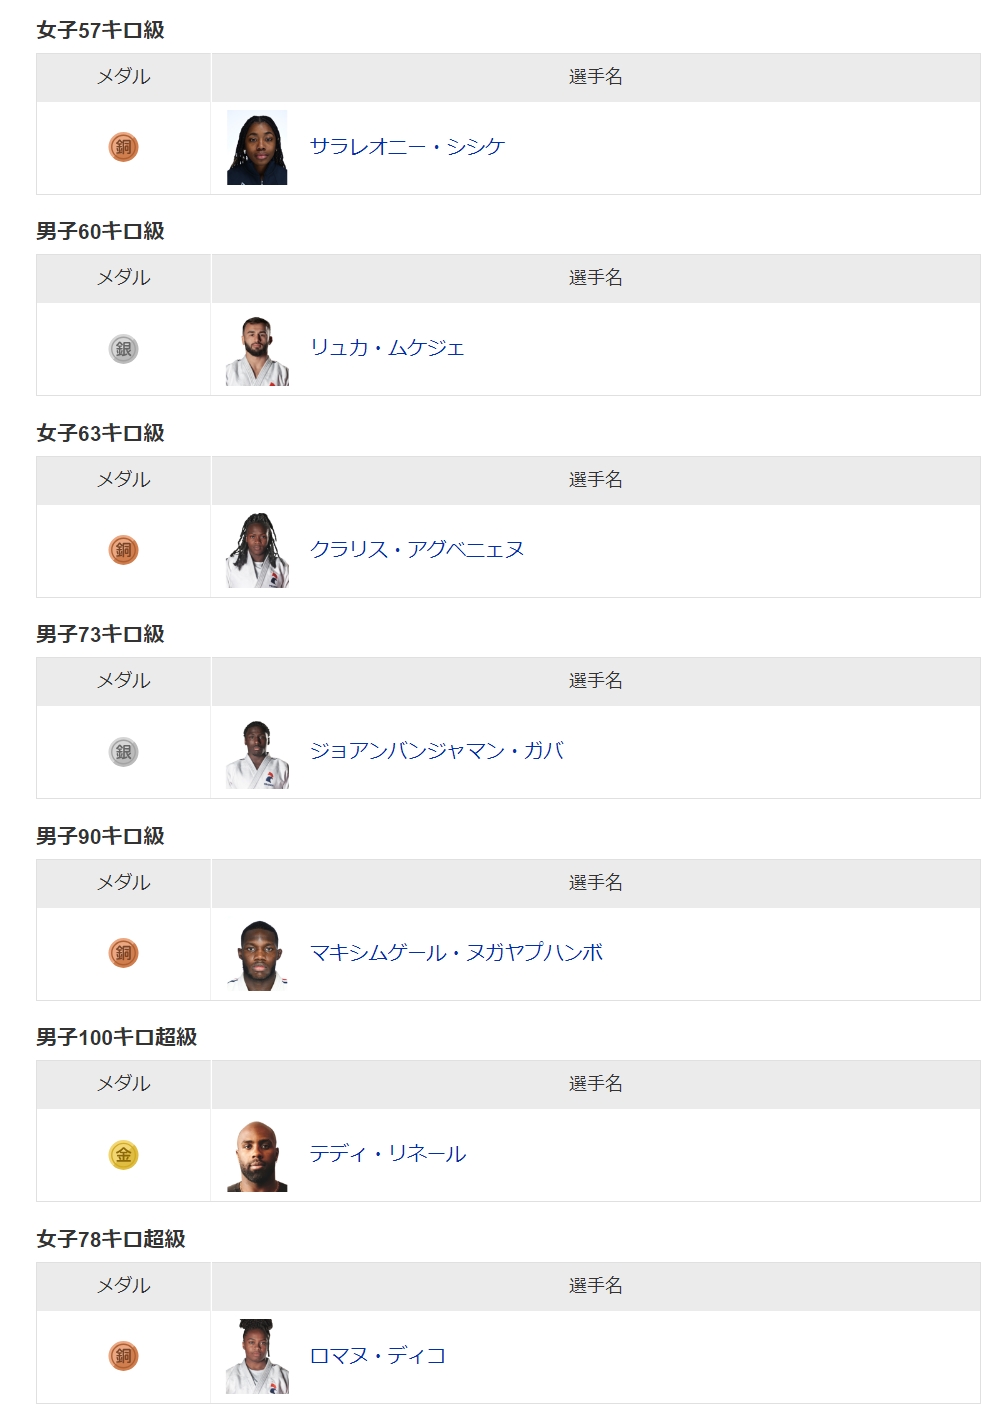Click the photo of テディ・リネール
The image size is (981, 1416).
pos(257,1155)
